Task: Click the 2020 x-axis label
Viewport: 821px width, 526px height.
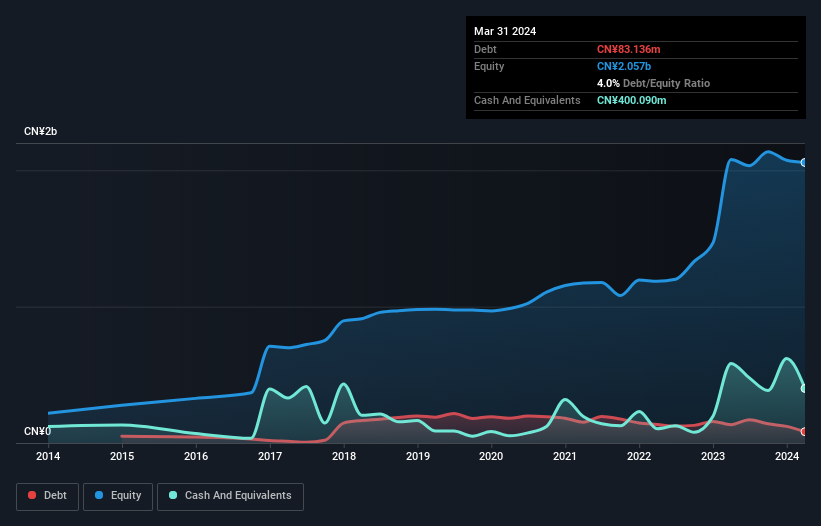Action: [491, 456]
